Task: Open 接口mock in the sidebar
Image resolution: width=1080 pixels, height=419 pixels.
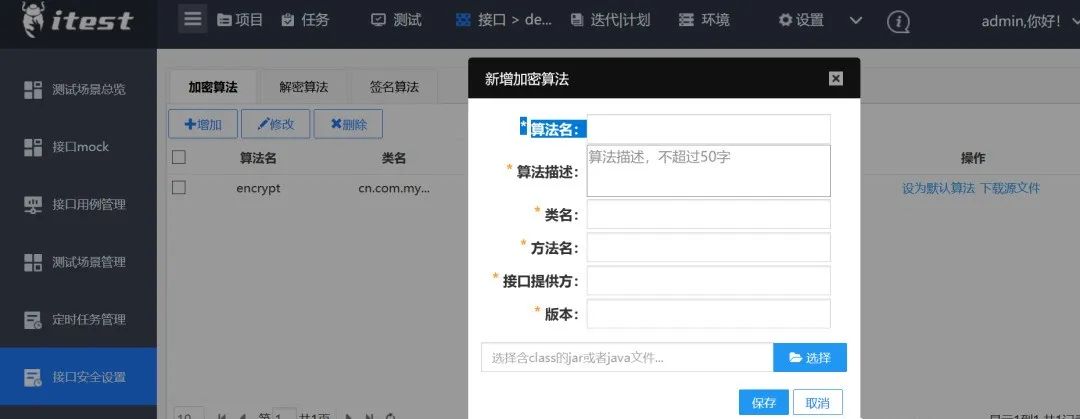Action: (79, 147)
